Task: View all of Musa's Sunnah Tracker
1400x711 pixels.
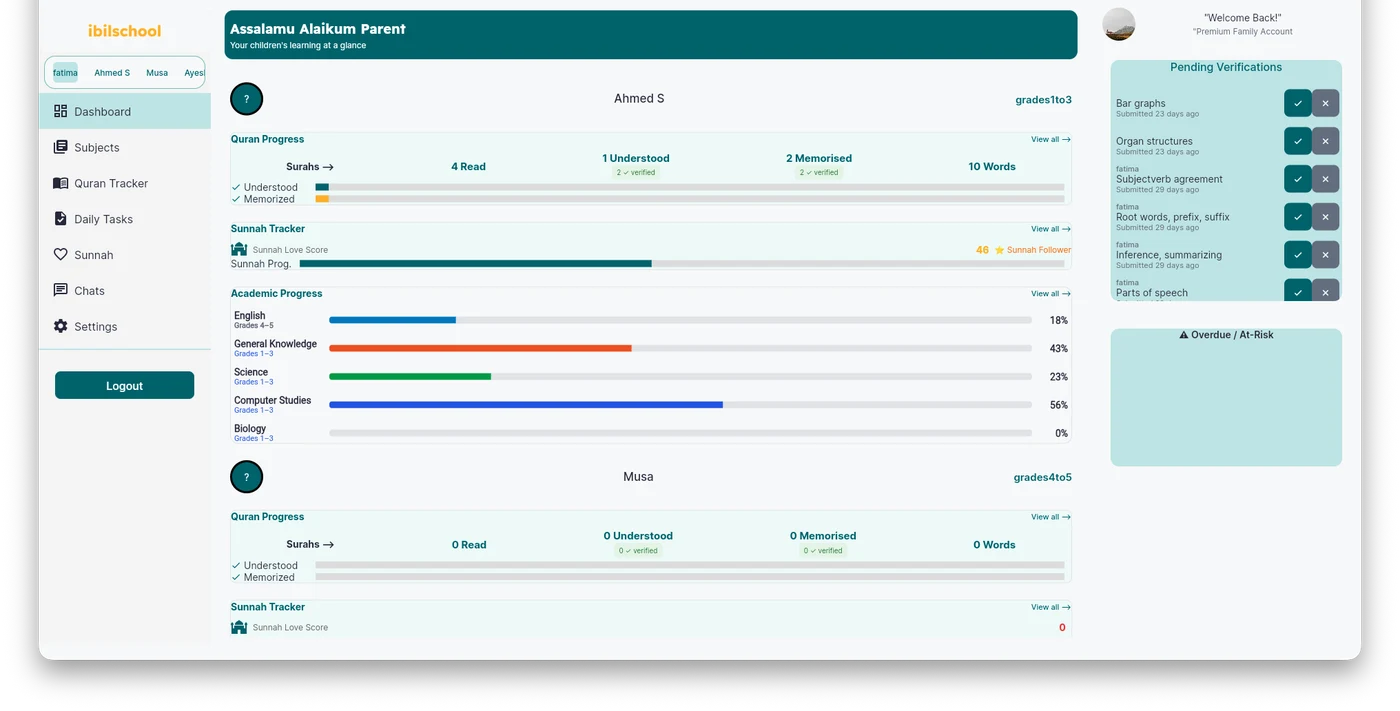Action: [x=1051, y=607]
